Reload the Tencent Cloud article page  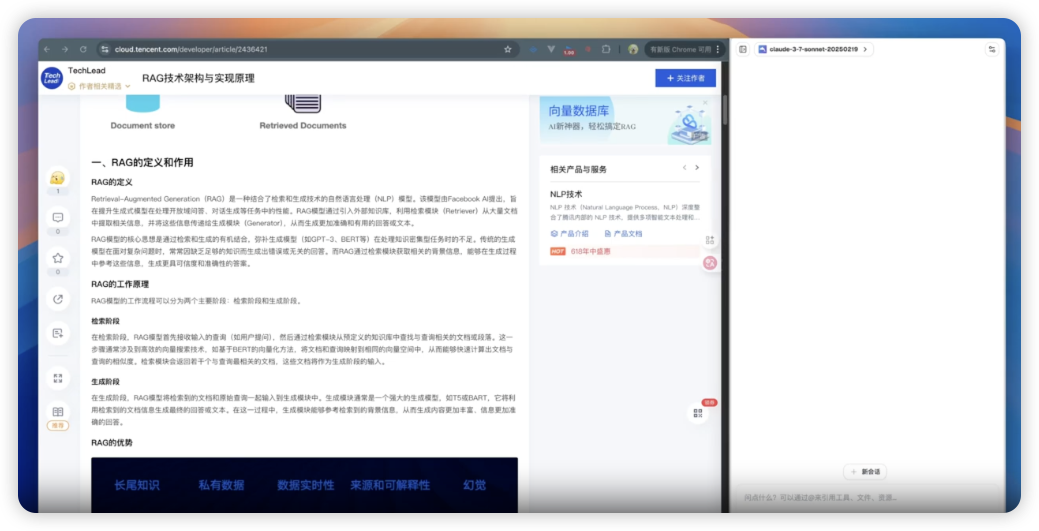click(x=83, y=49)
